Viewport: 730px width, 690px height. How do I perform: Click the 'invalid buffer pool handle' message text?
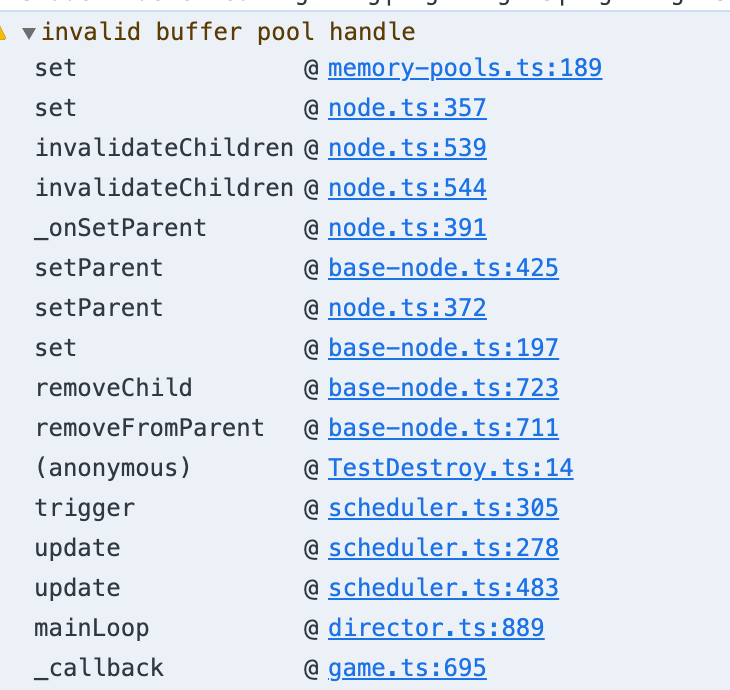[228, 32]
